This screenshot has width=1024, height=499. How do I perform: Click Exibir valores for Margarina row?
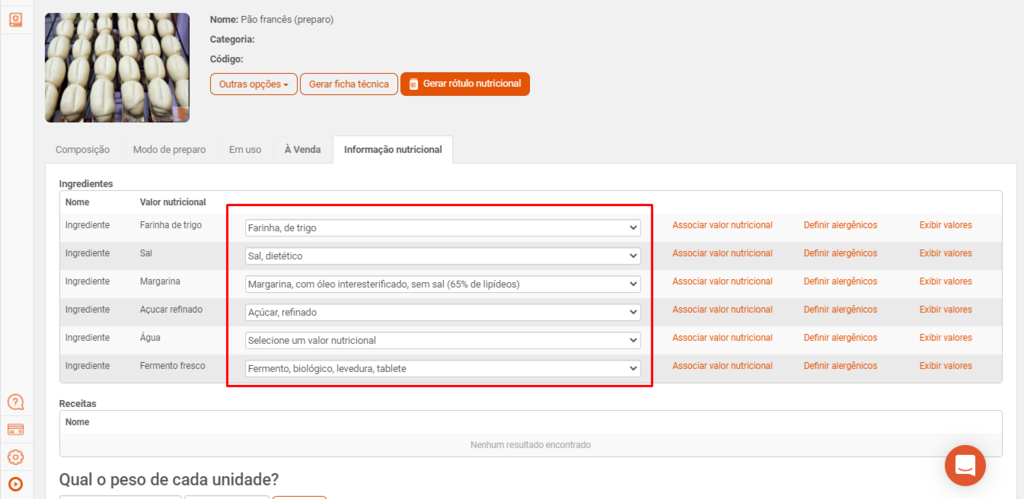click(946, 281)
